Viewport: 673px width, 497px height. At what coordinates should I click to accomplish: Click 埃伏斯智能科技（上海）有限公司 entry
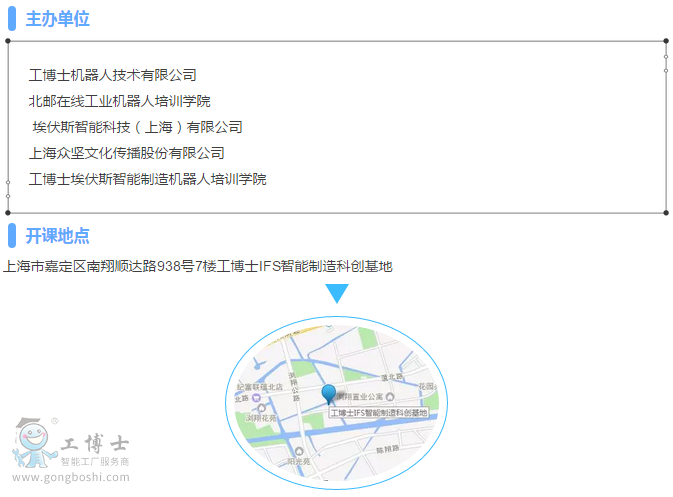(x=137, y=127)
